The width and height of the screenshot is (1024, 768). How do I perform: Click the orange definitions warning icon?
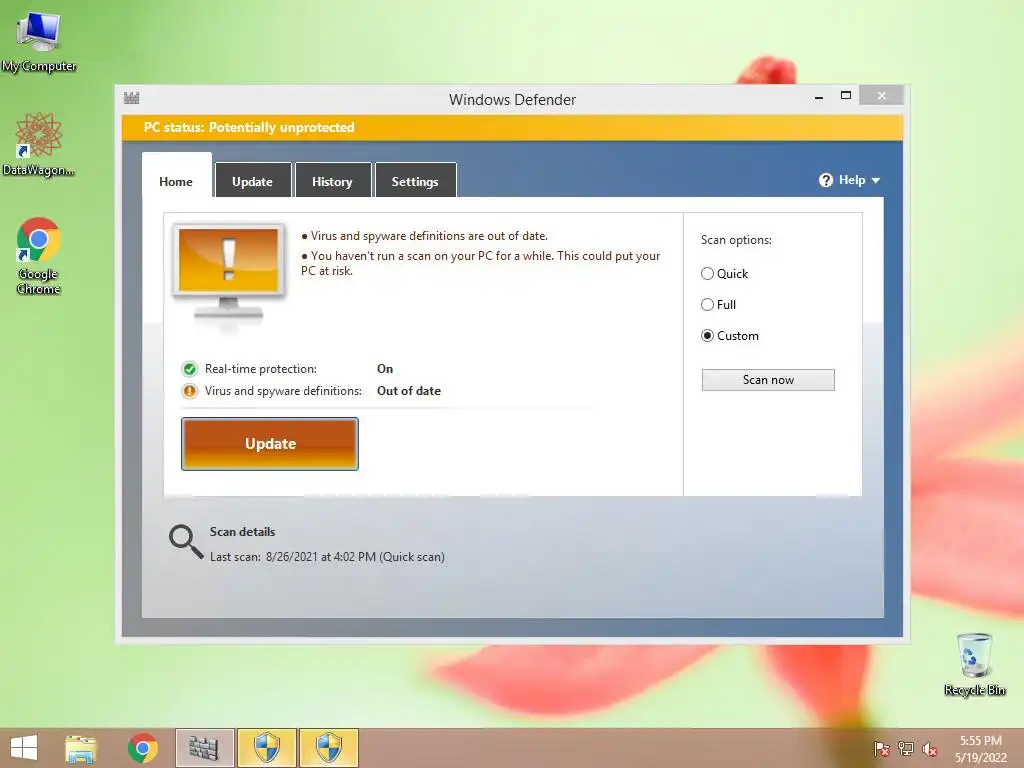pyautogui.click(x=189, y=391)
